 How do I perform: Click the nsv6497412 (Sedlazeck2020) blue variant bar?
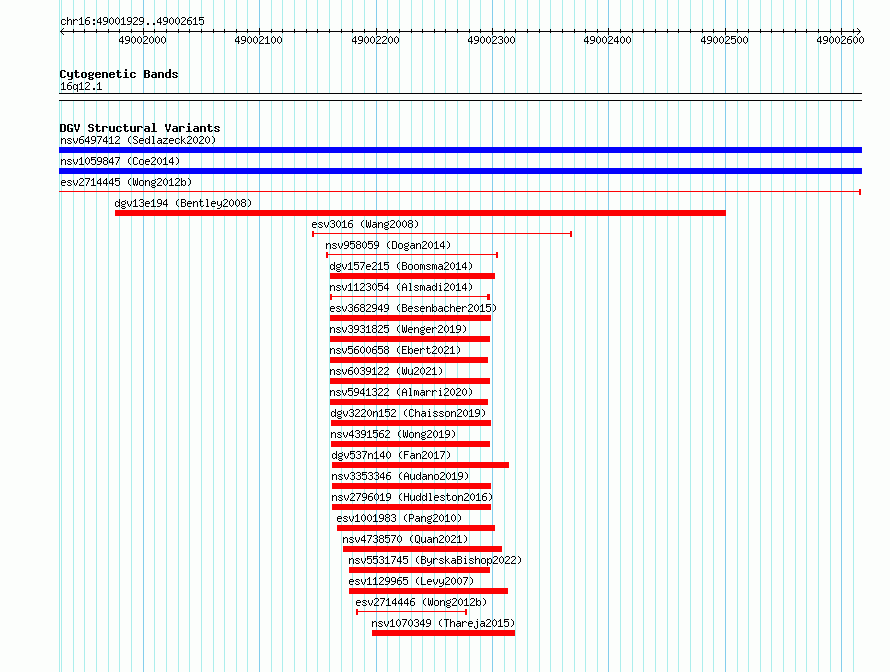click(460, 150)
